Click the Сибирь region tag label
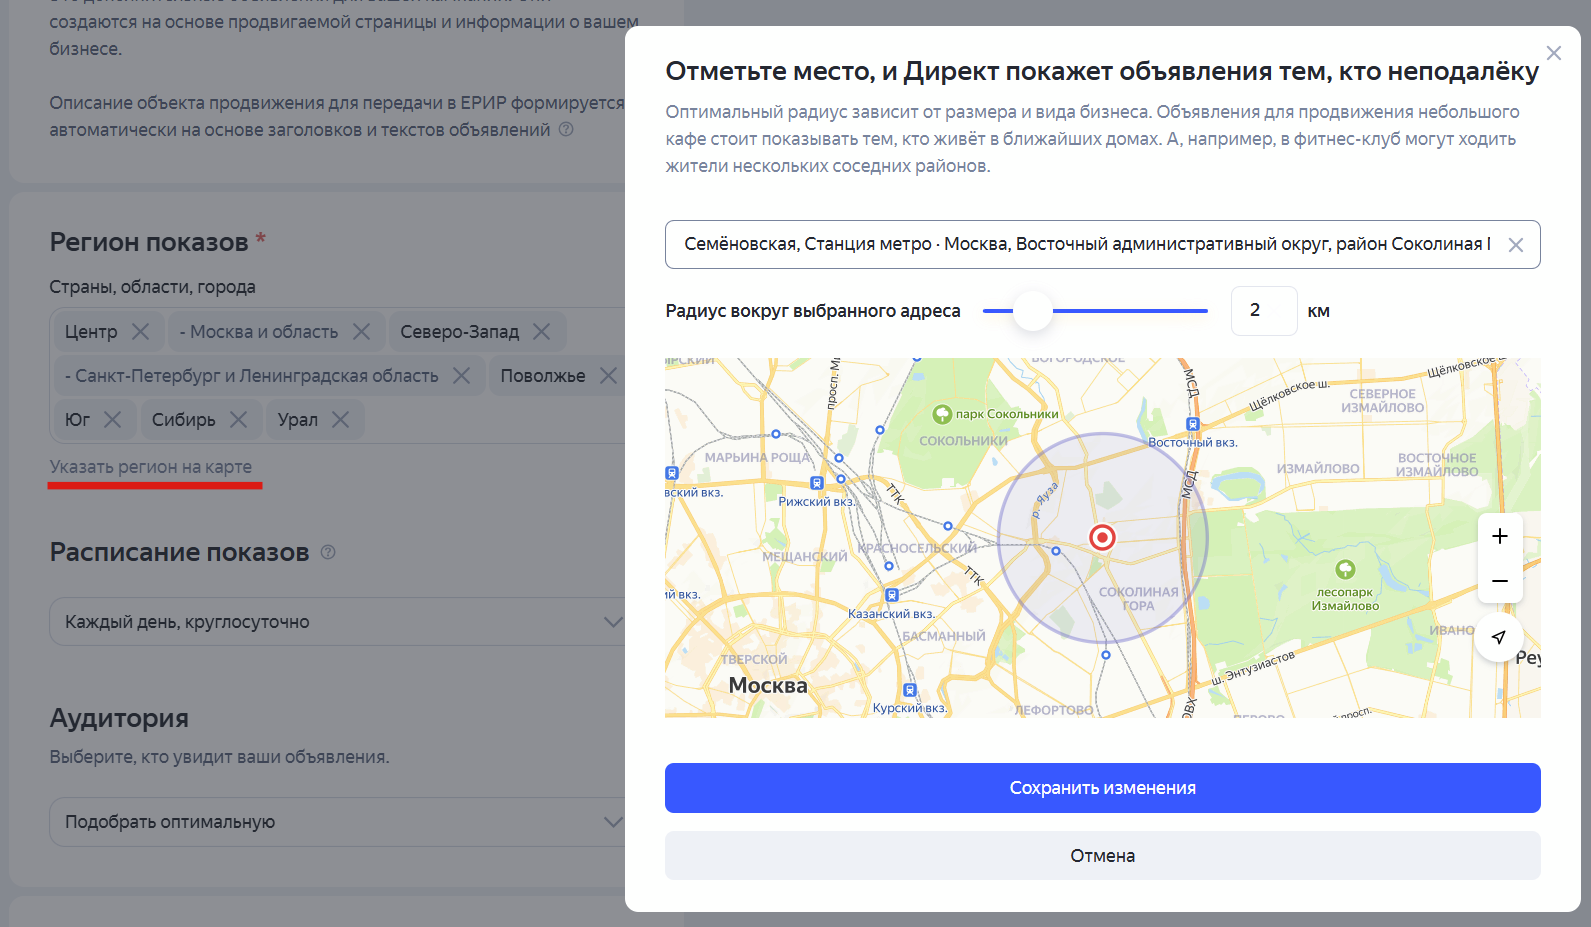 (184, 419)
